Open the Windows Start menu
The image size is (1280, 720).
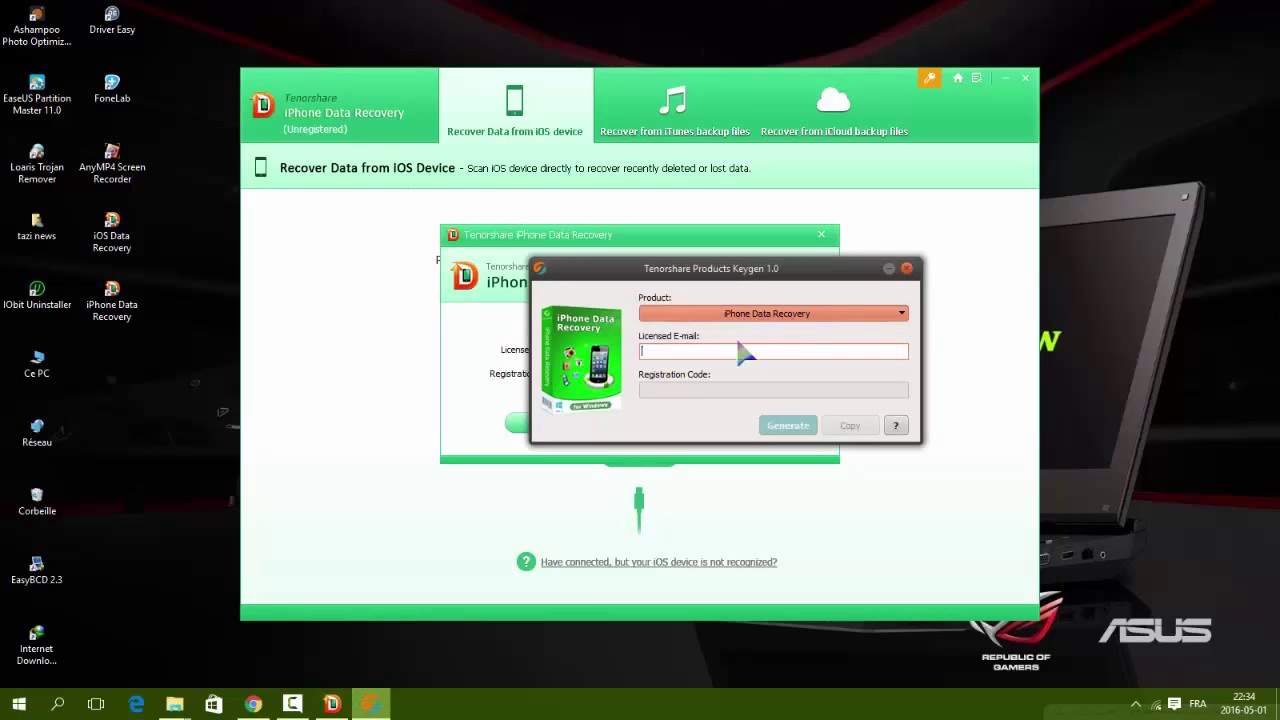click(x=19, y=704)
